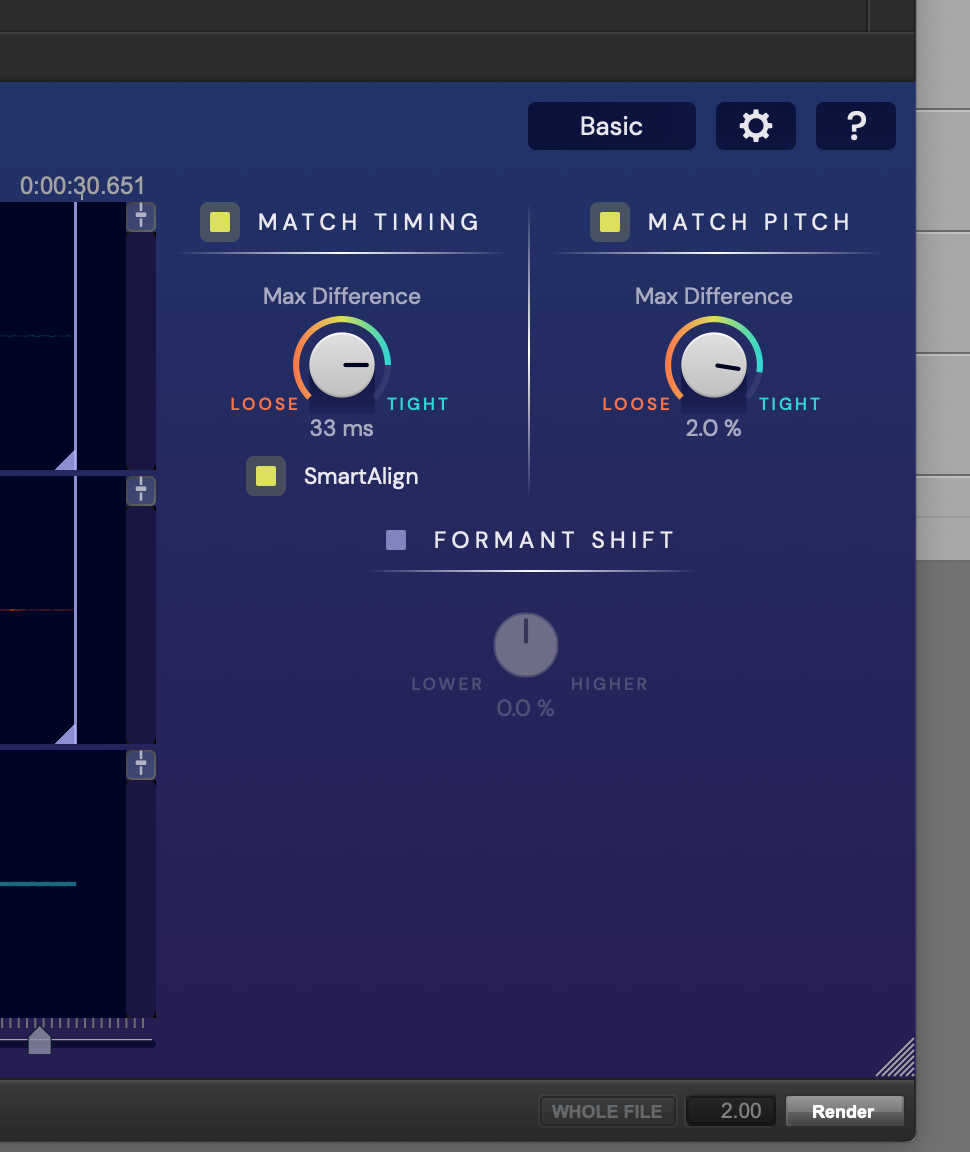Toggle the Match Timing checkbox
The height and width of the screenshot is (1152, 970).
[x=220, y=222]
